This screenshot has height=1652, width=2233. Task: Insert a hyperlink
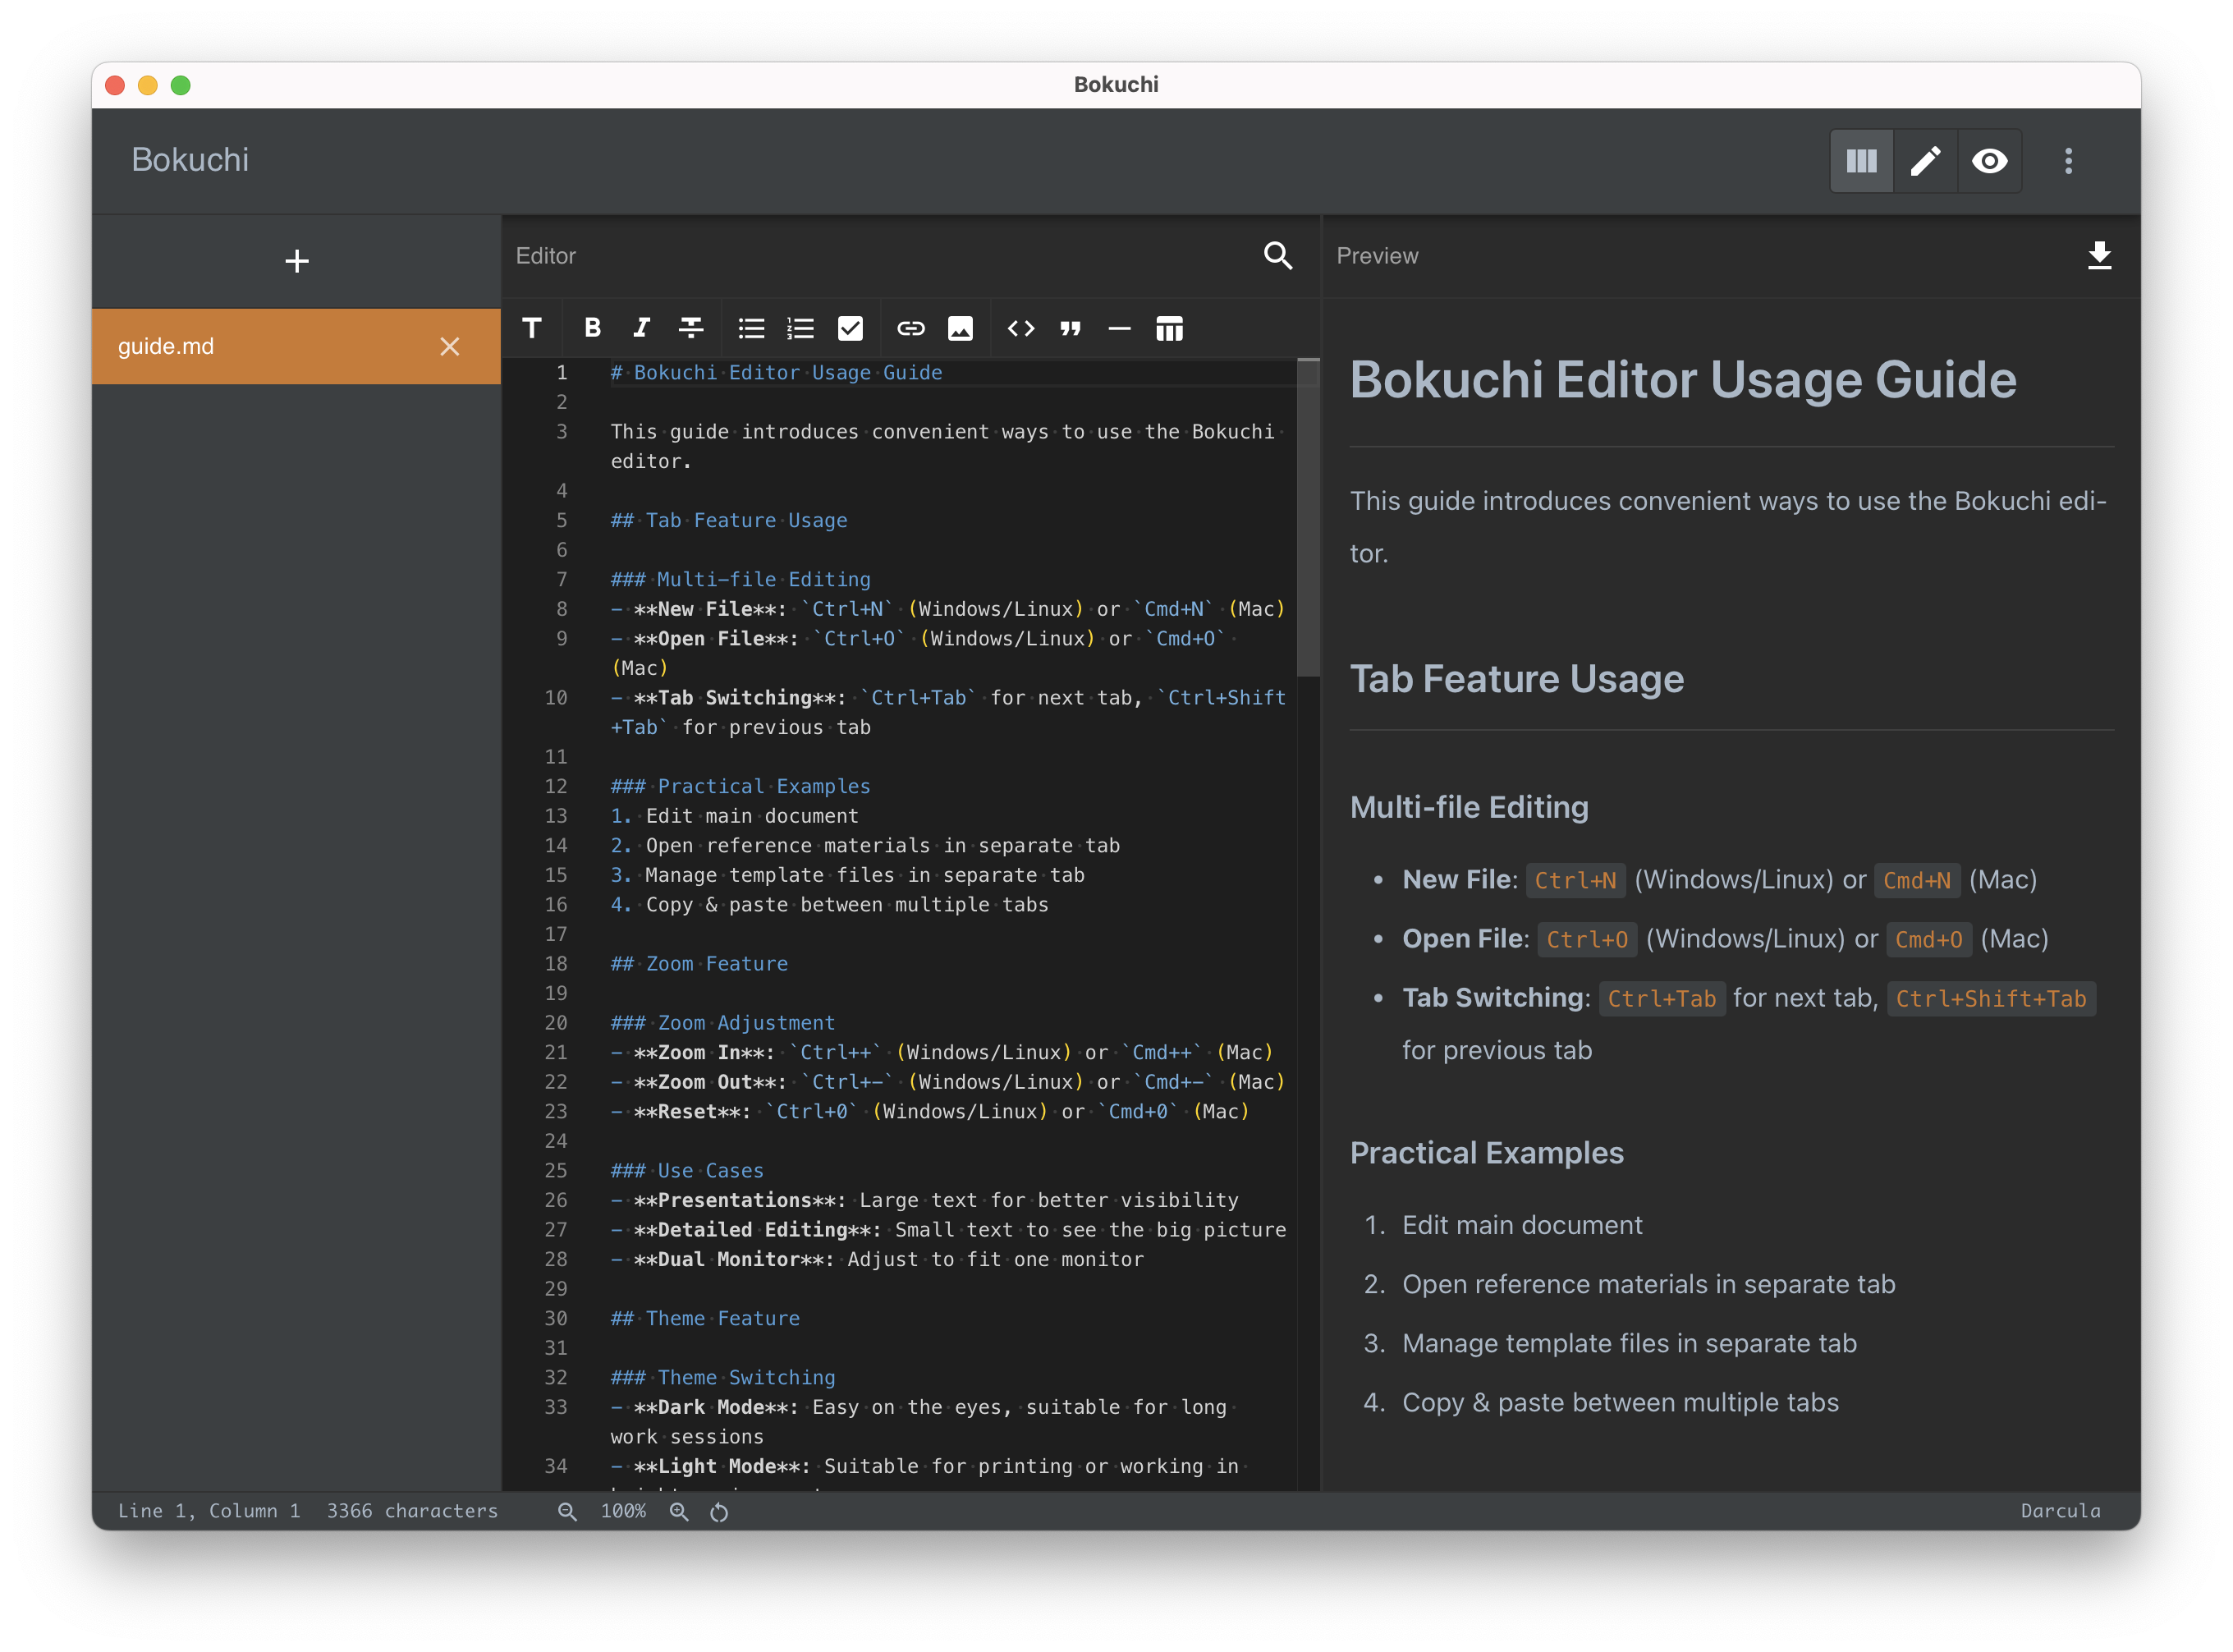click(x=911, y=328)
